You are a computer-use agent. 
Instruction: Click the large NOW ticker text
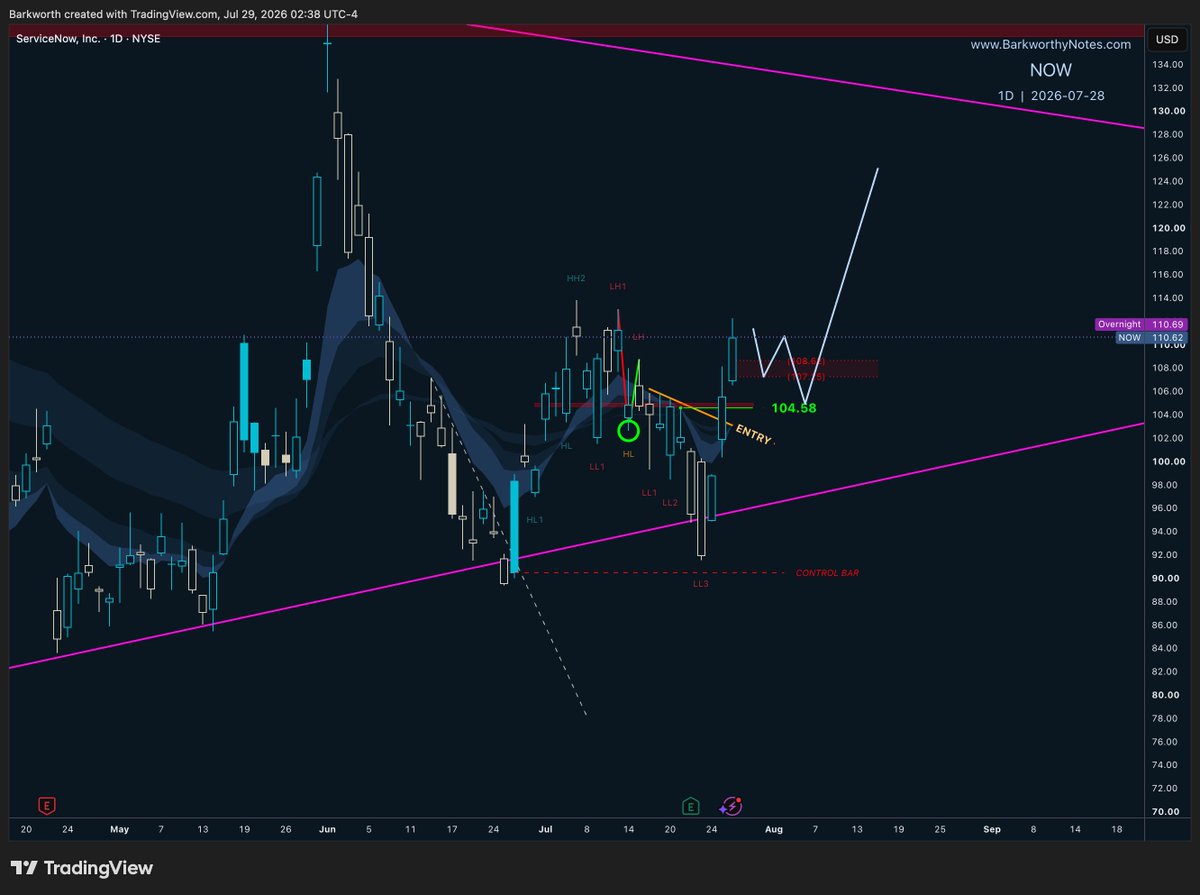tap(1050, 70)
